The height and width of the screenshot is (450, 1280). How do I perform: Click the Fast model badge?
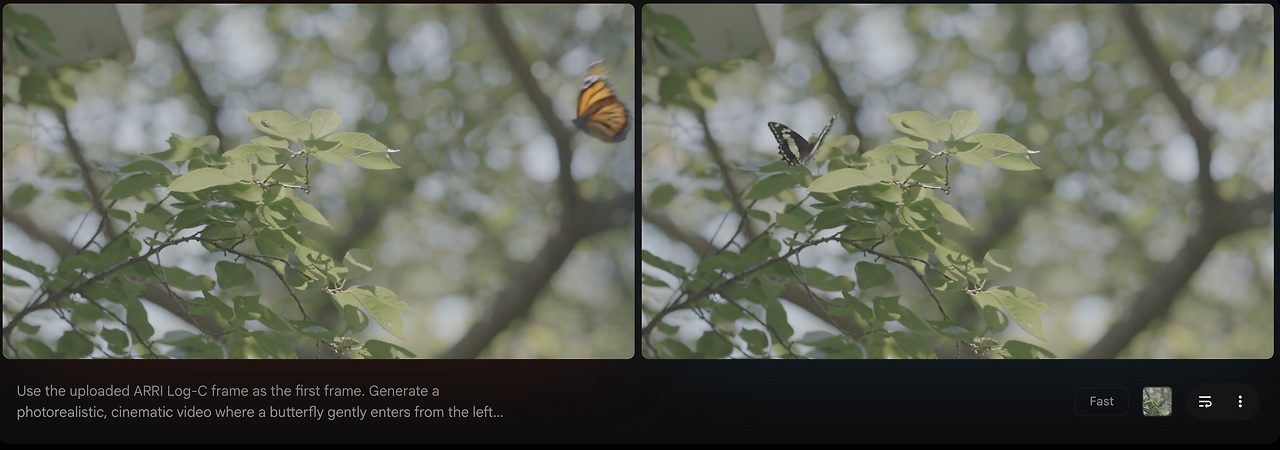[x=1102, y=401]
